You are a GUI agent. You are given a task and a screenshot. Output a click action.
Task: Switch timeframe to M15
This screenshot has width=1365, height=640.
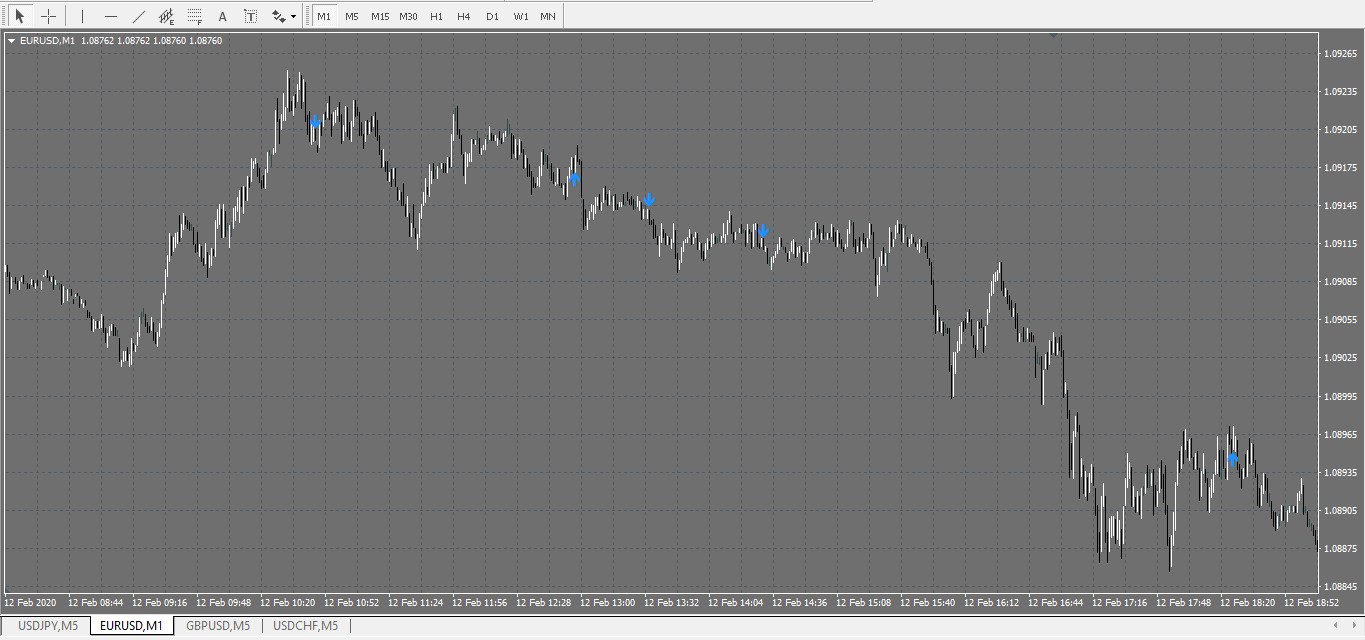[380, 16]
